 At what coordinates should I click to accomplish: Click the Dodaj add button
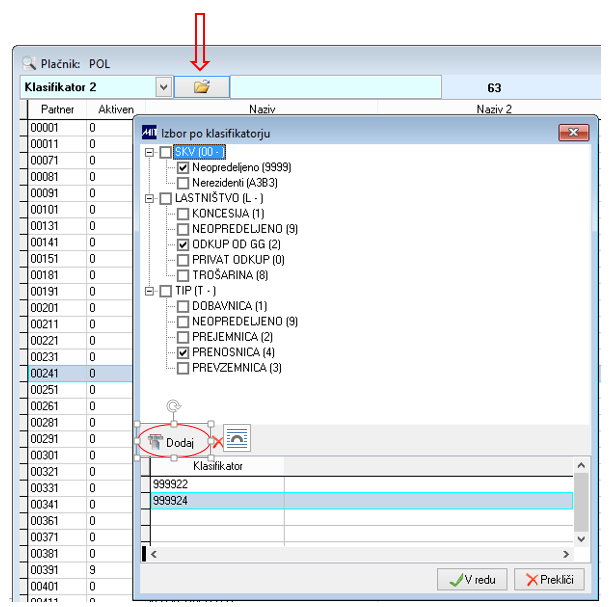point(174,442)
